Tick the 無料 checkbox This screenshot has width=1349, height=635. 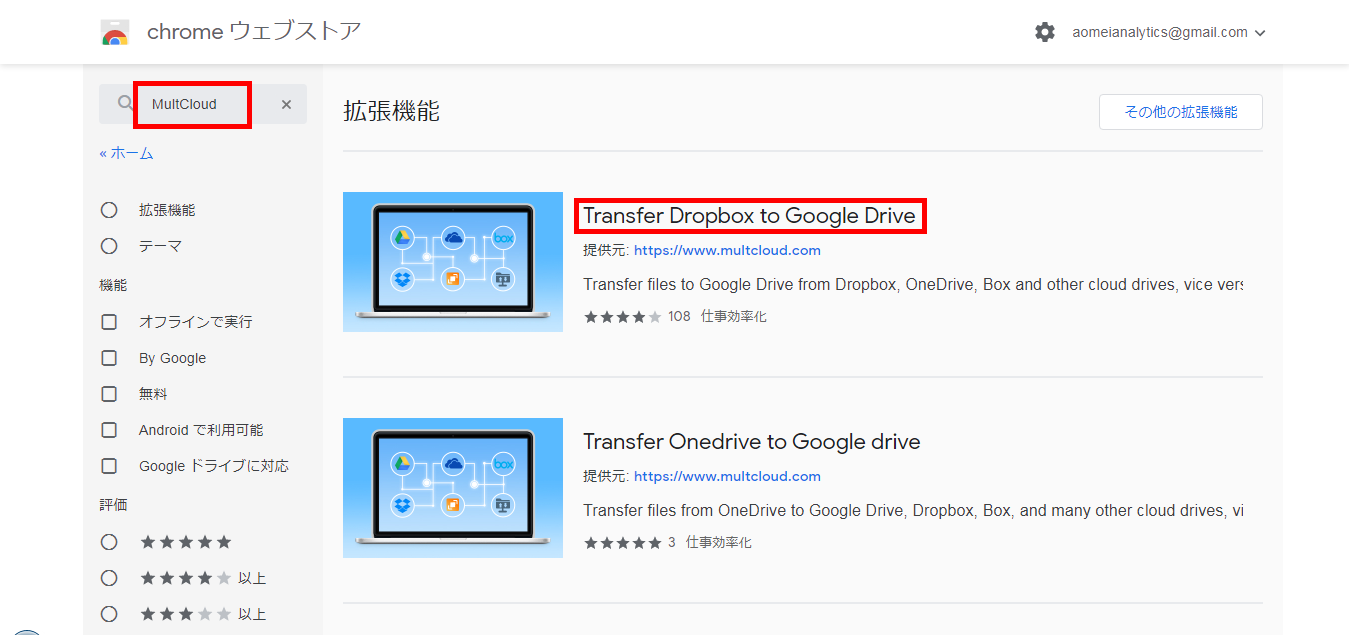(x=109, y=394)
